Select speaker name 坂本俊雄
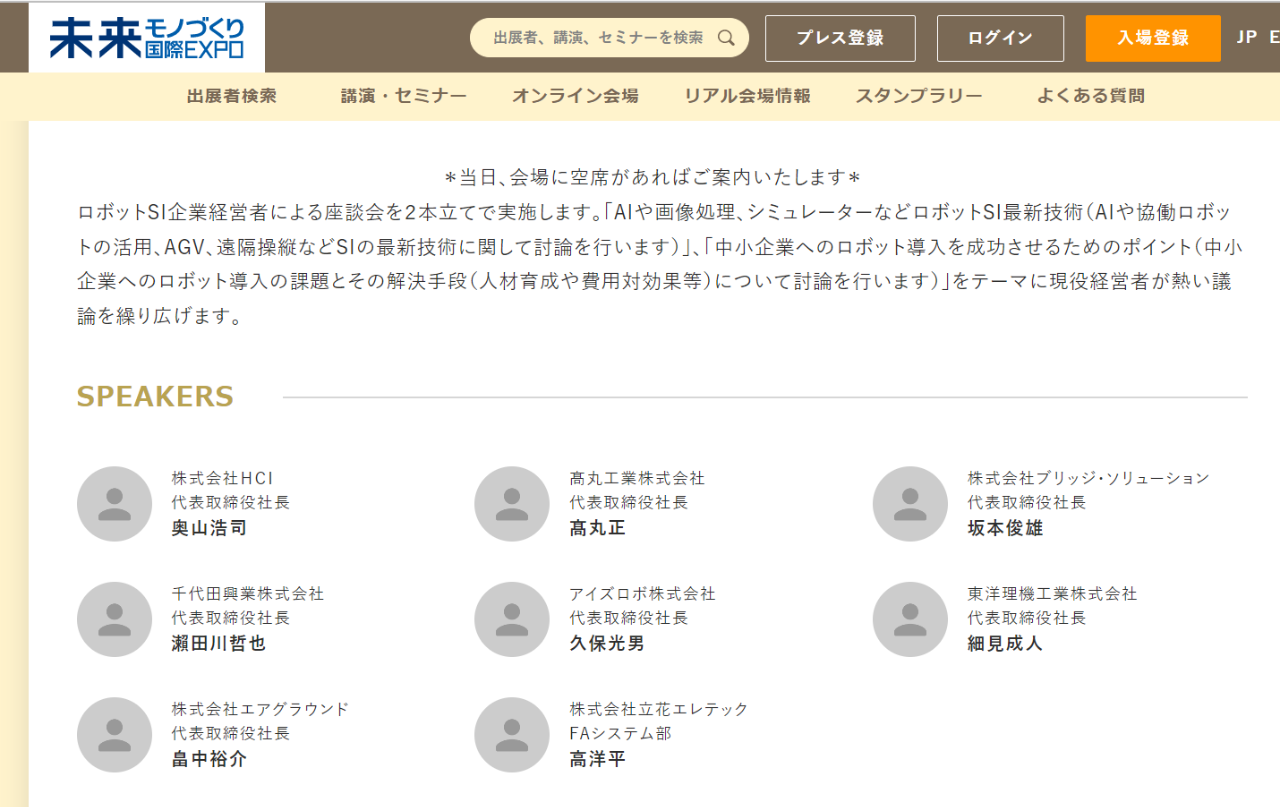The height and width of the screenshot is (807, 1280). (x=1005, y=528)
